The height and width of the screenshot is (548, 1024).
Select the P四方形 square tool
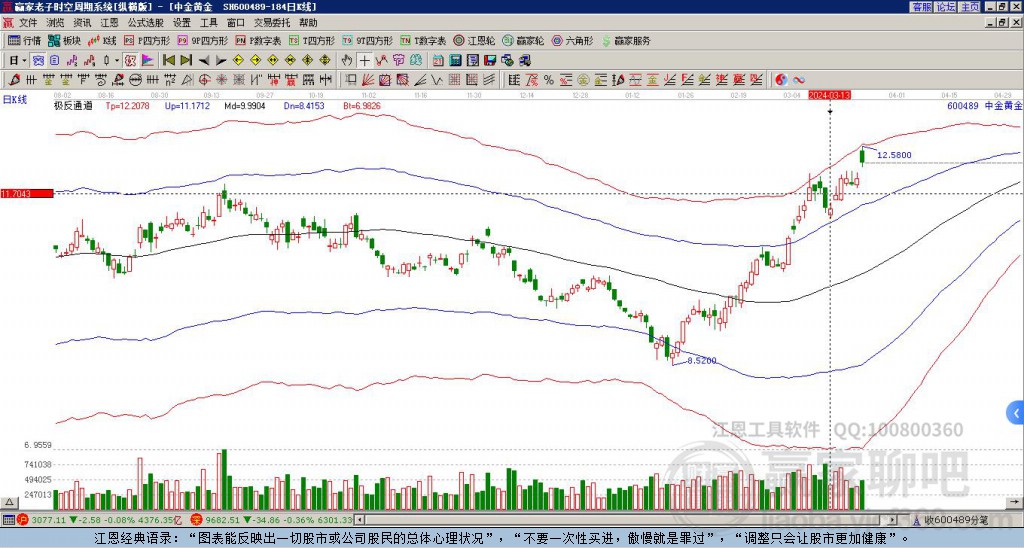coord(147,40)
